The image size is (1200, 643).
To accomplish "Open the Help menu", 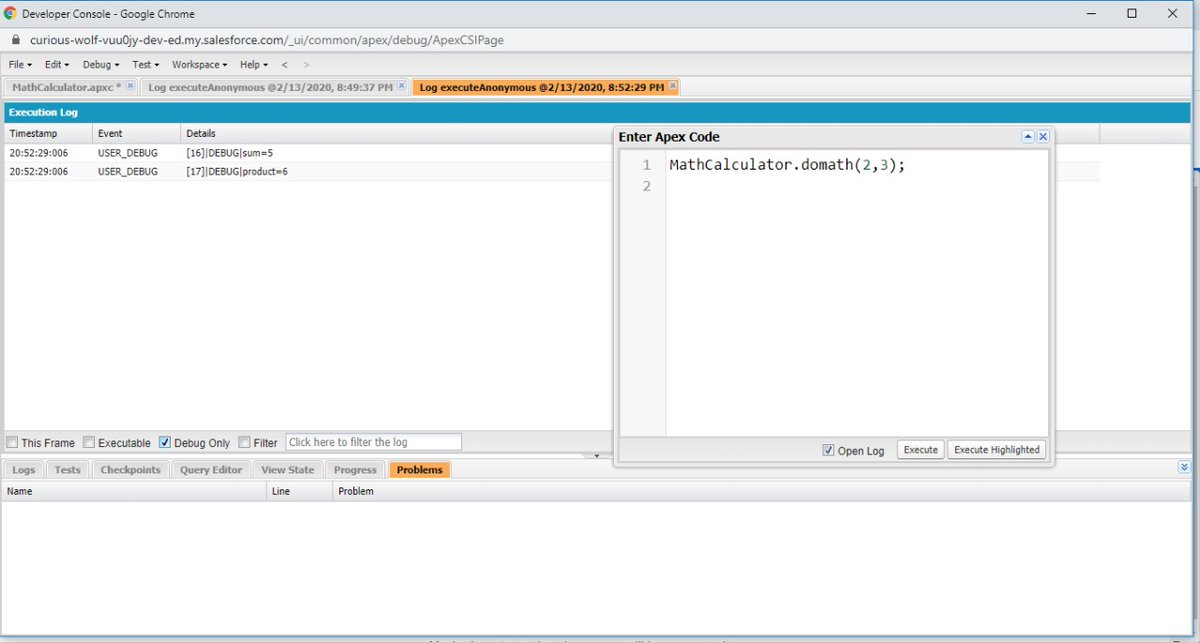I will click(x=254, y=65).
